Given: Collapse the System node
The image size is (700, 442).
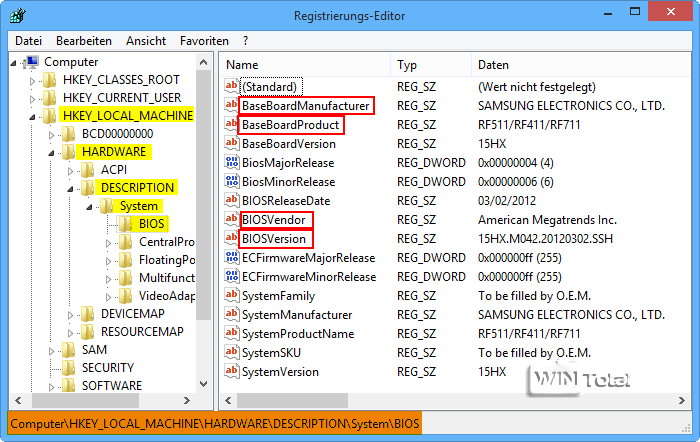Looking at the screenshot, I should click(89, 207).
